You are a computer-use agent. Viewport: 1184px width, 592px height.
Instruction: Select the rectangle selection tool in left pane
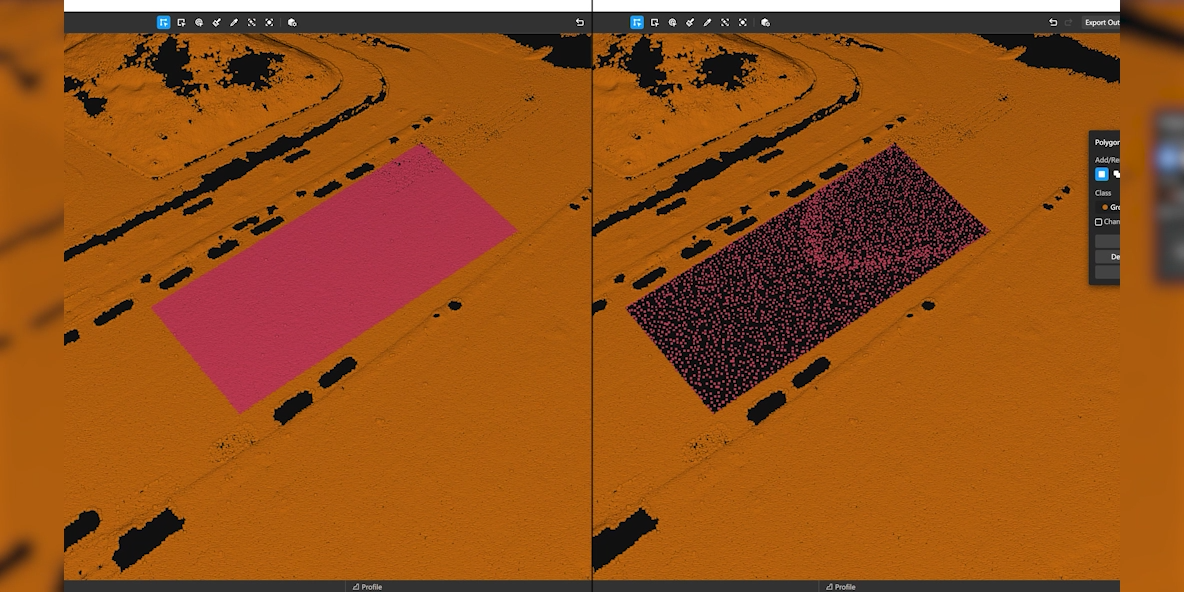pos(181,22)
